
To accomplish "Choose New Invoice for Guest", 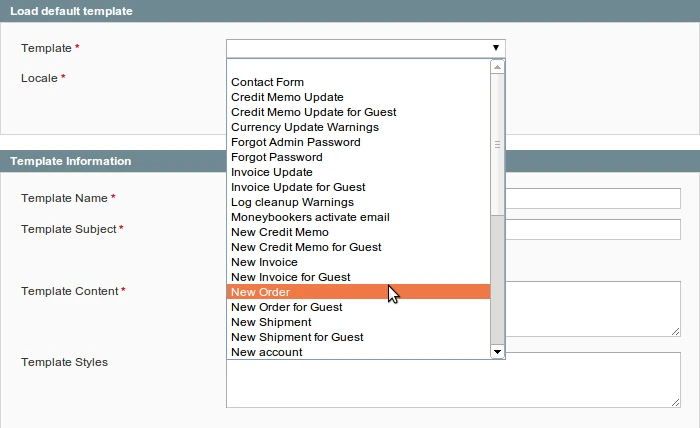I will point(358,277).
